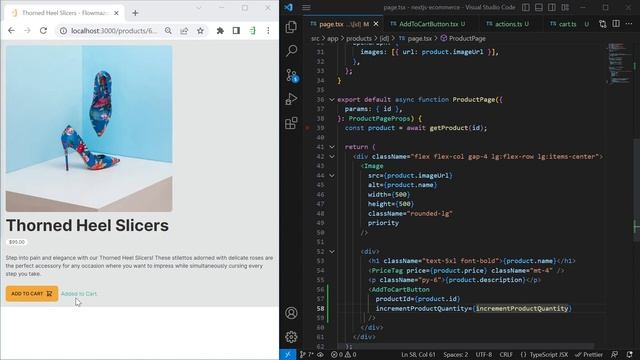The width and height of the screenshot is (640, 360).
Task: Collapse the return block at line 41
Action: tap(332, 147)
